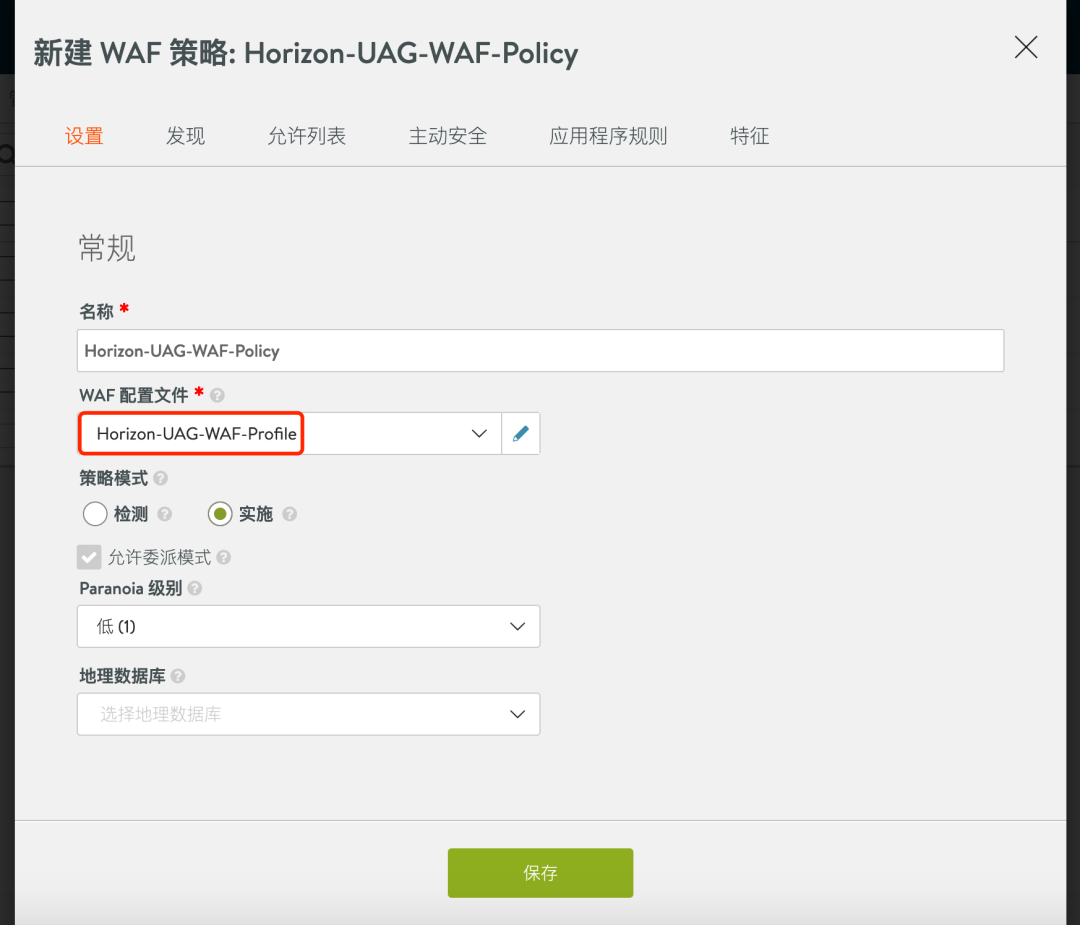
Task: Switch to the 允许列表 tab
Action: pyautogui.click(x=307, y=136)
